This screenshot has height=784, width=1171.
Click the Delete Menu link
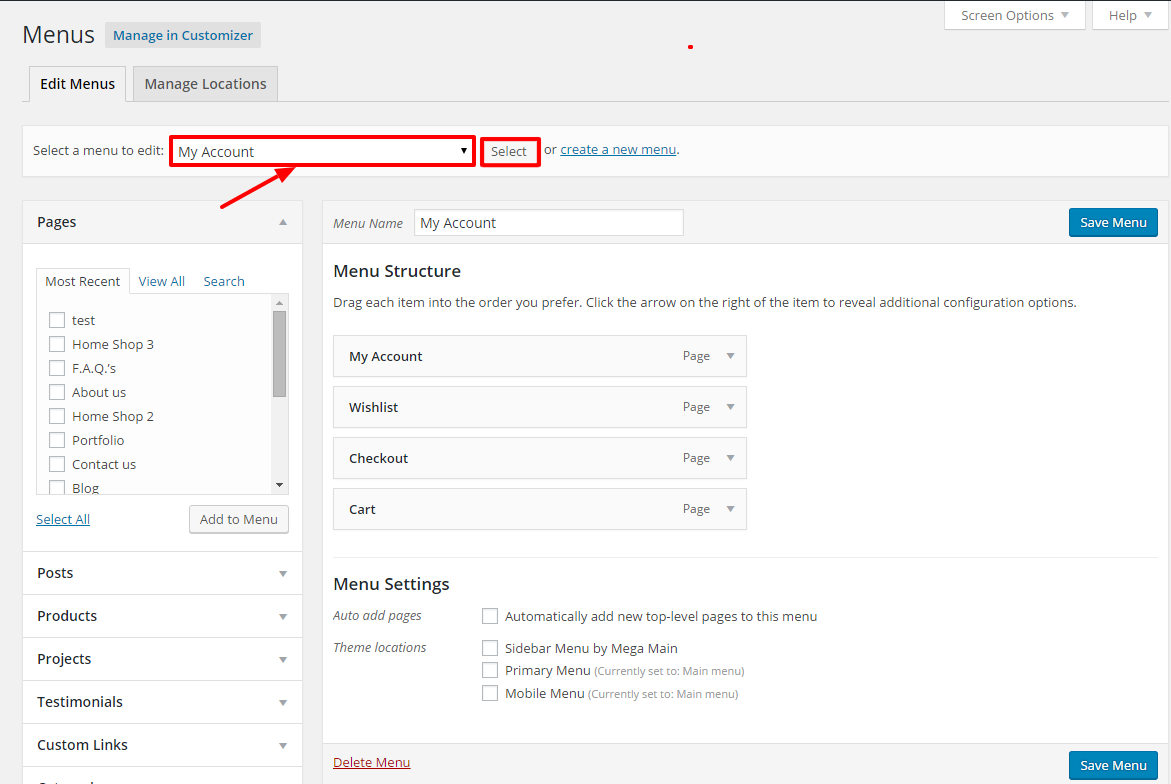(x=371, y=763)
